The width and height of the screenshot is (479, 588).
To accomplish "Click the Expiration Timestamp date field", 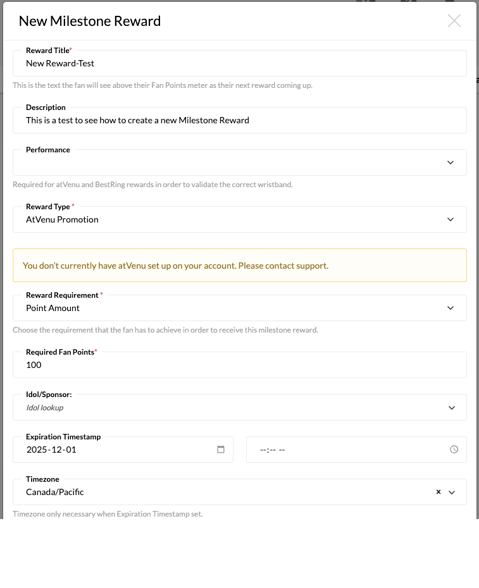I will point(123,449).
